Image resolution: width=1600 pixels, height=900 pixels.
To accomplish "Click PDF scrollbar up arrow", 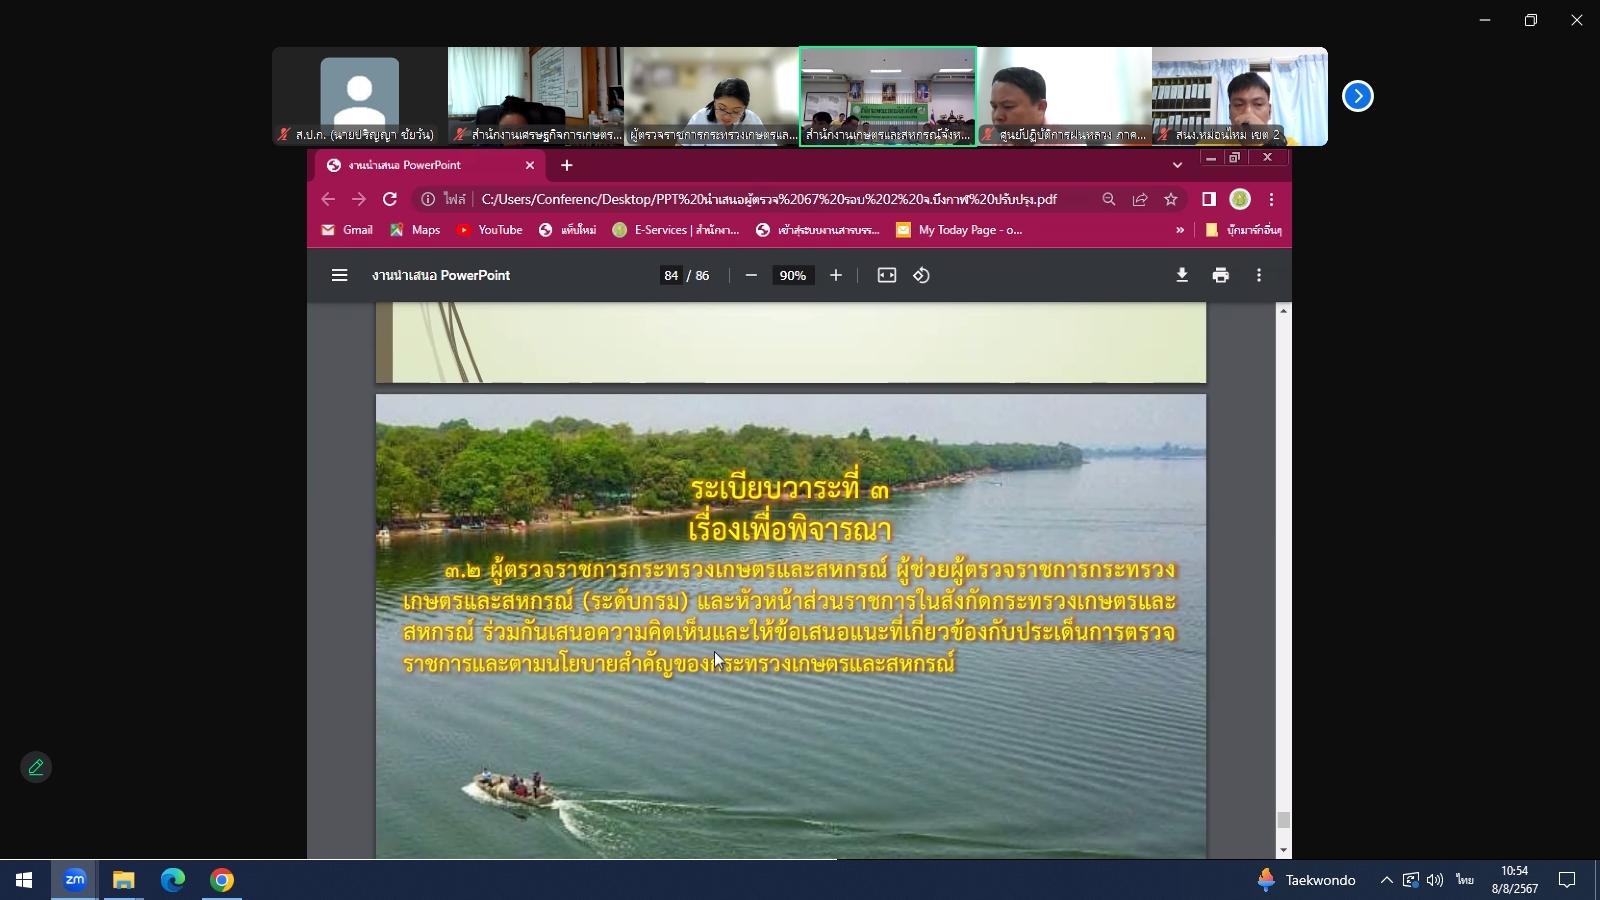I will 1283,311.
